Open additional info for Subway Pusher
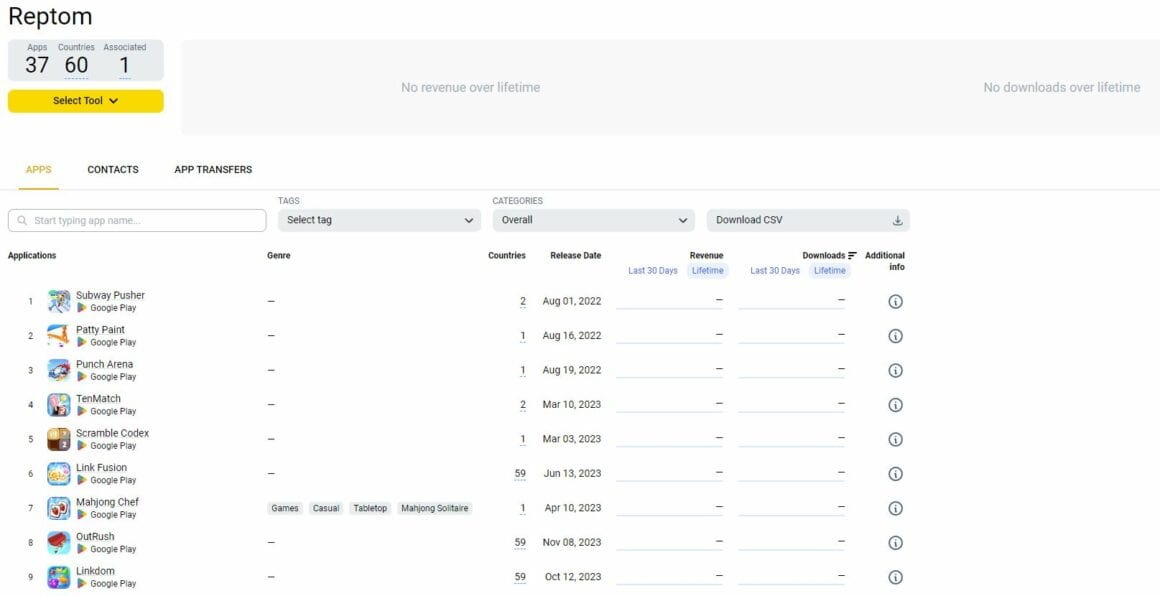Screen dimensions: 1160x596 click(x=895, y=301)
